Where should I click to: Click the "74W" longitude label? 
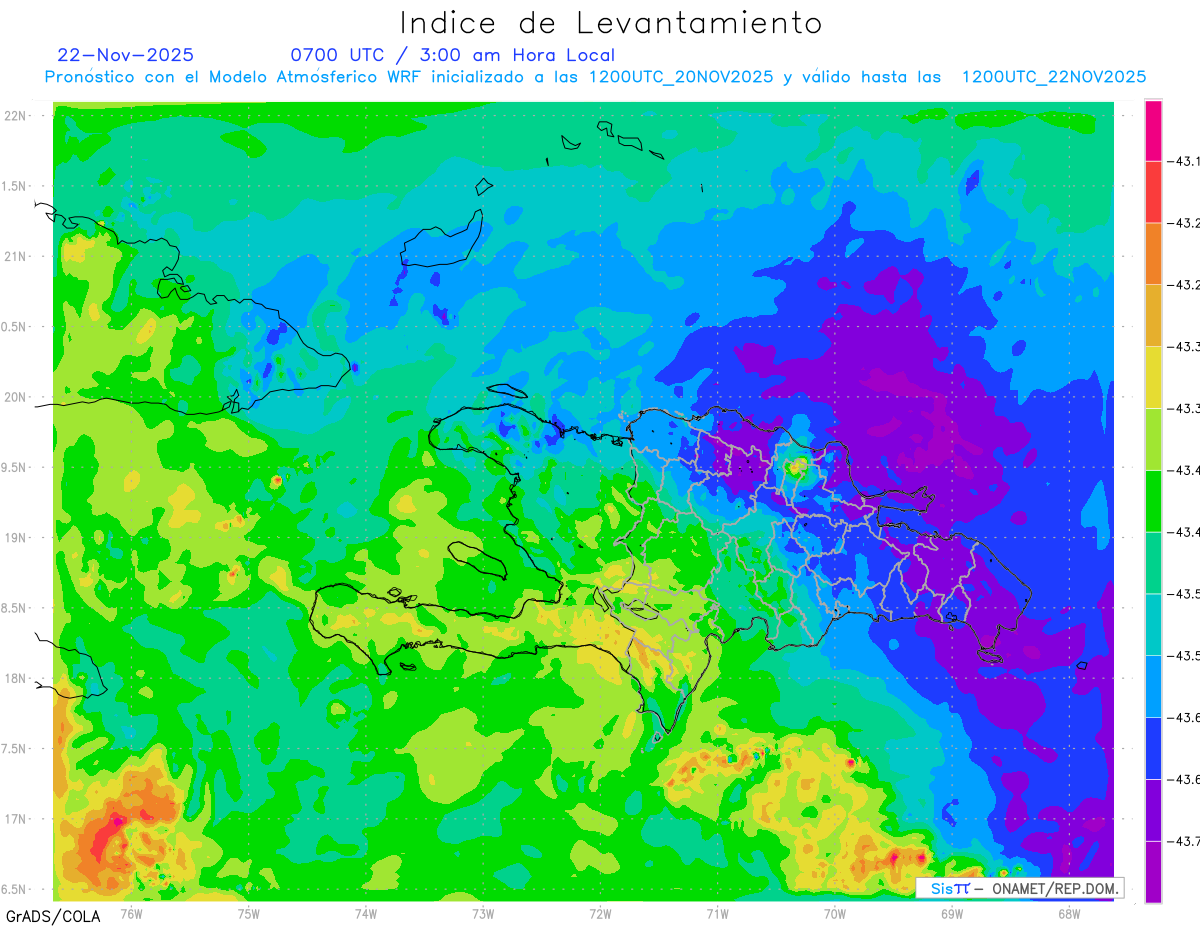pos(366,912)
